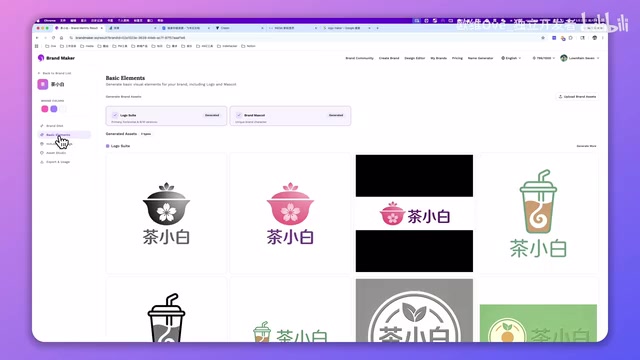Expand the user account dropdown arrow
Viewport: 640px width, 360px height.
(x=598, y=58)
